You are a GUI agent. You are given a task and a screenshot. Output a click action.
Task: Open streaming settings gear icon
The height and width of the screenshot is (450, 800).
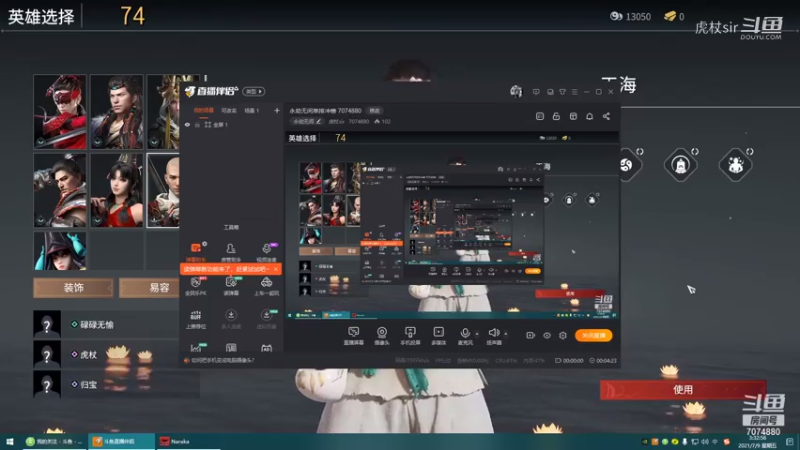[x=563, y=335]
